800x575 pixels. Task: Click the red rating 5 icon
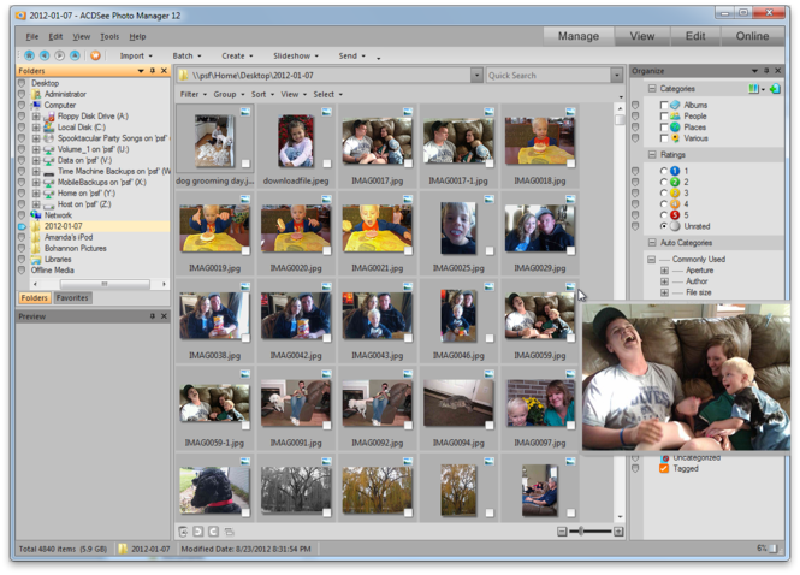(674, 214)
